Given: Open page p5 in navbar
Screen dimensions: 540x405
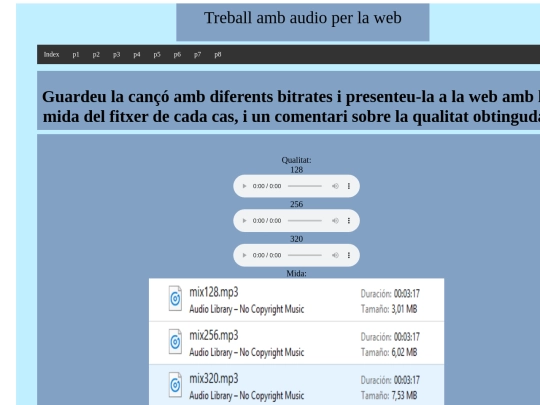Looking at the screenshot, I should tap(157, 54).
